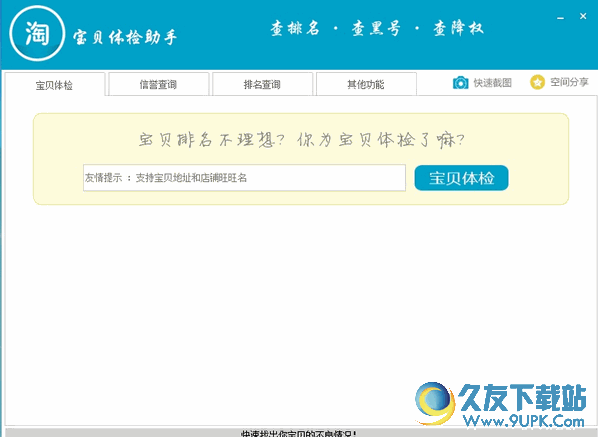Image resolution: width=598 pixels, height=437 pixels.
Task: Go to the 其他功能 tab
Action: point(366,84)
